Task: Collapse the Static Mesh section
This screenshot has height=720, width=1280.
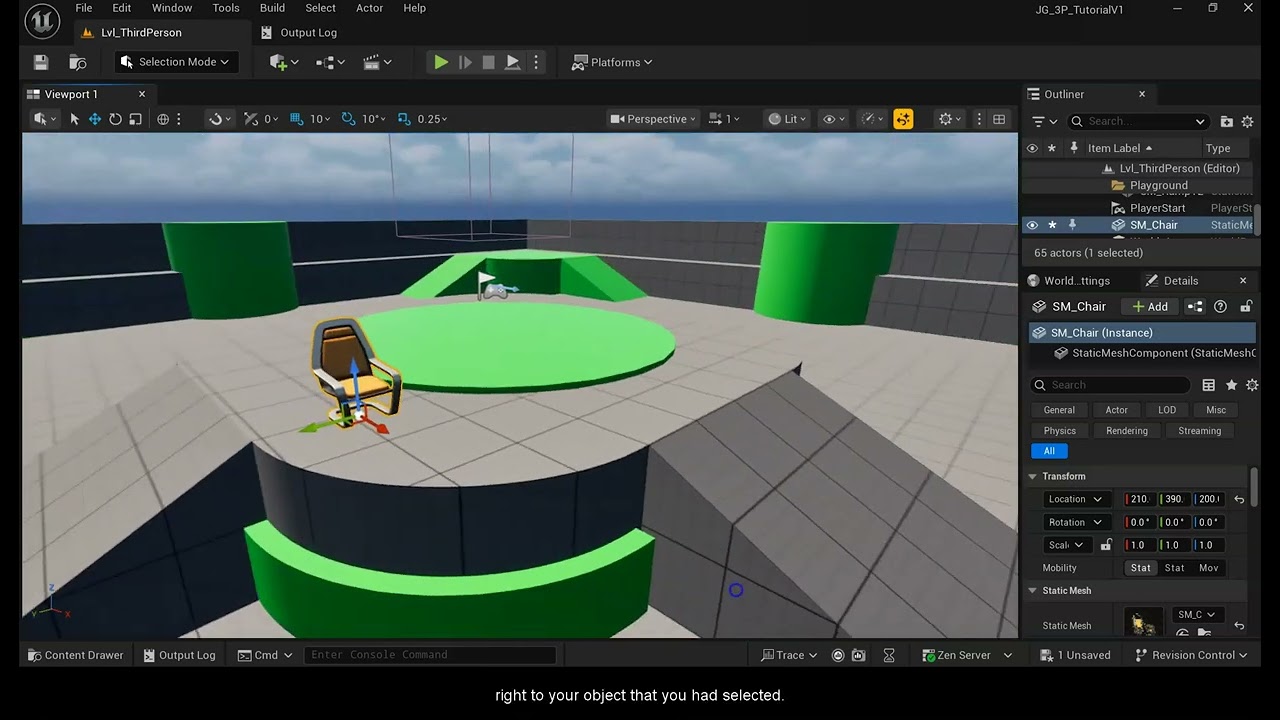Action: (x=1033, y=591)
